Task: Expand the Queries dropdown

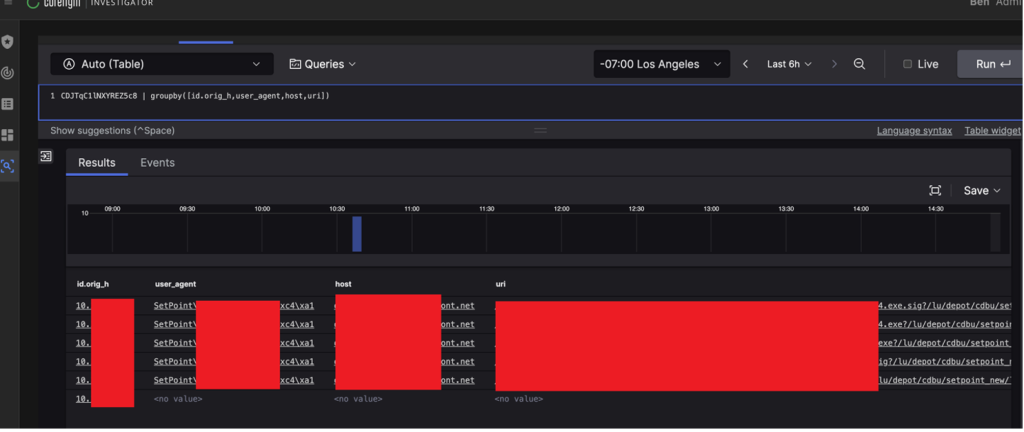Action: point(322,64)
